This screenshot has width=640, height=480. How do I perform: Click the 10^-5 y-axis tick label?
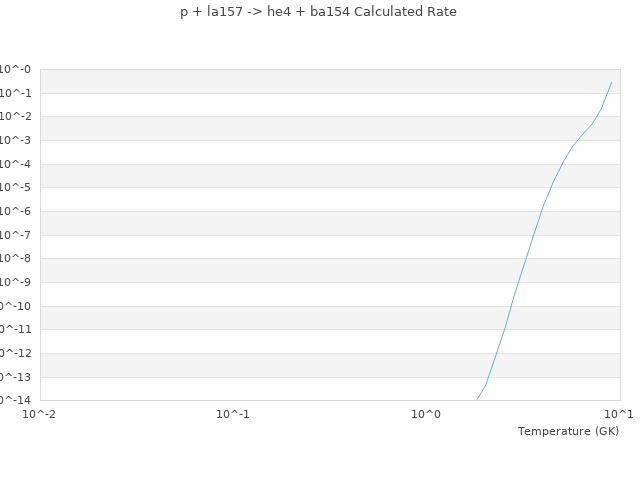pyautogui.click(x=15, y=188)
